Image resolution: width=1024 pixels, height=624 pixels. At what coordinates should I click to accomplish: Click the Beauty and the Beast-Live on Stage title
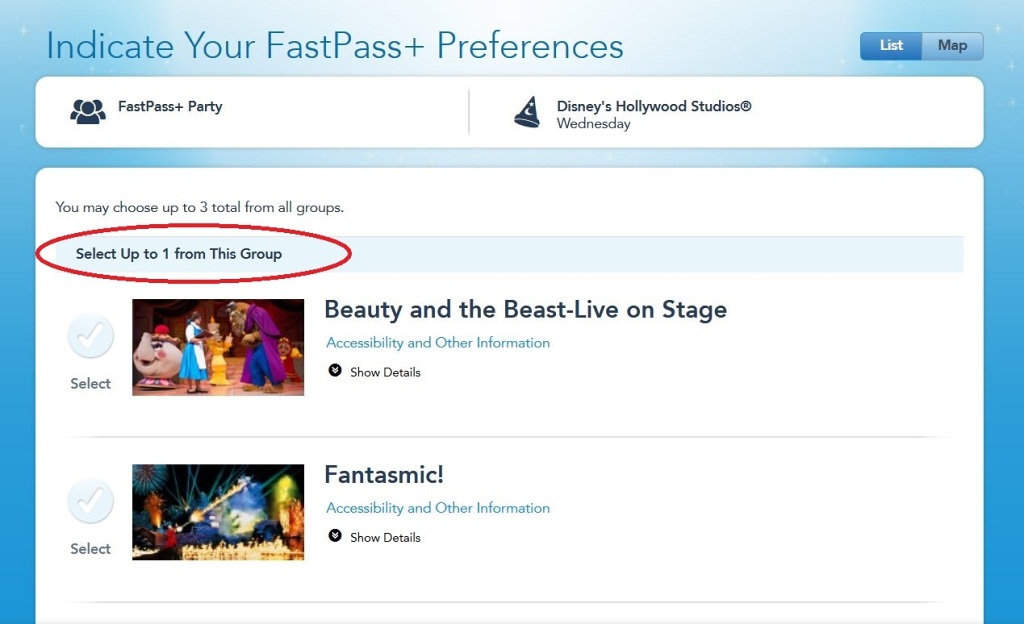click(526, 309)
